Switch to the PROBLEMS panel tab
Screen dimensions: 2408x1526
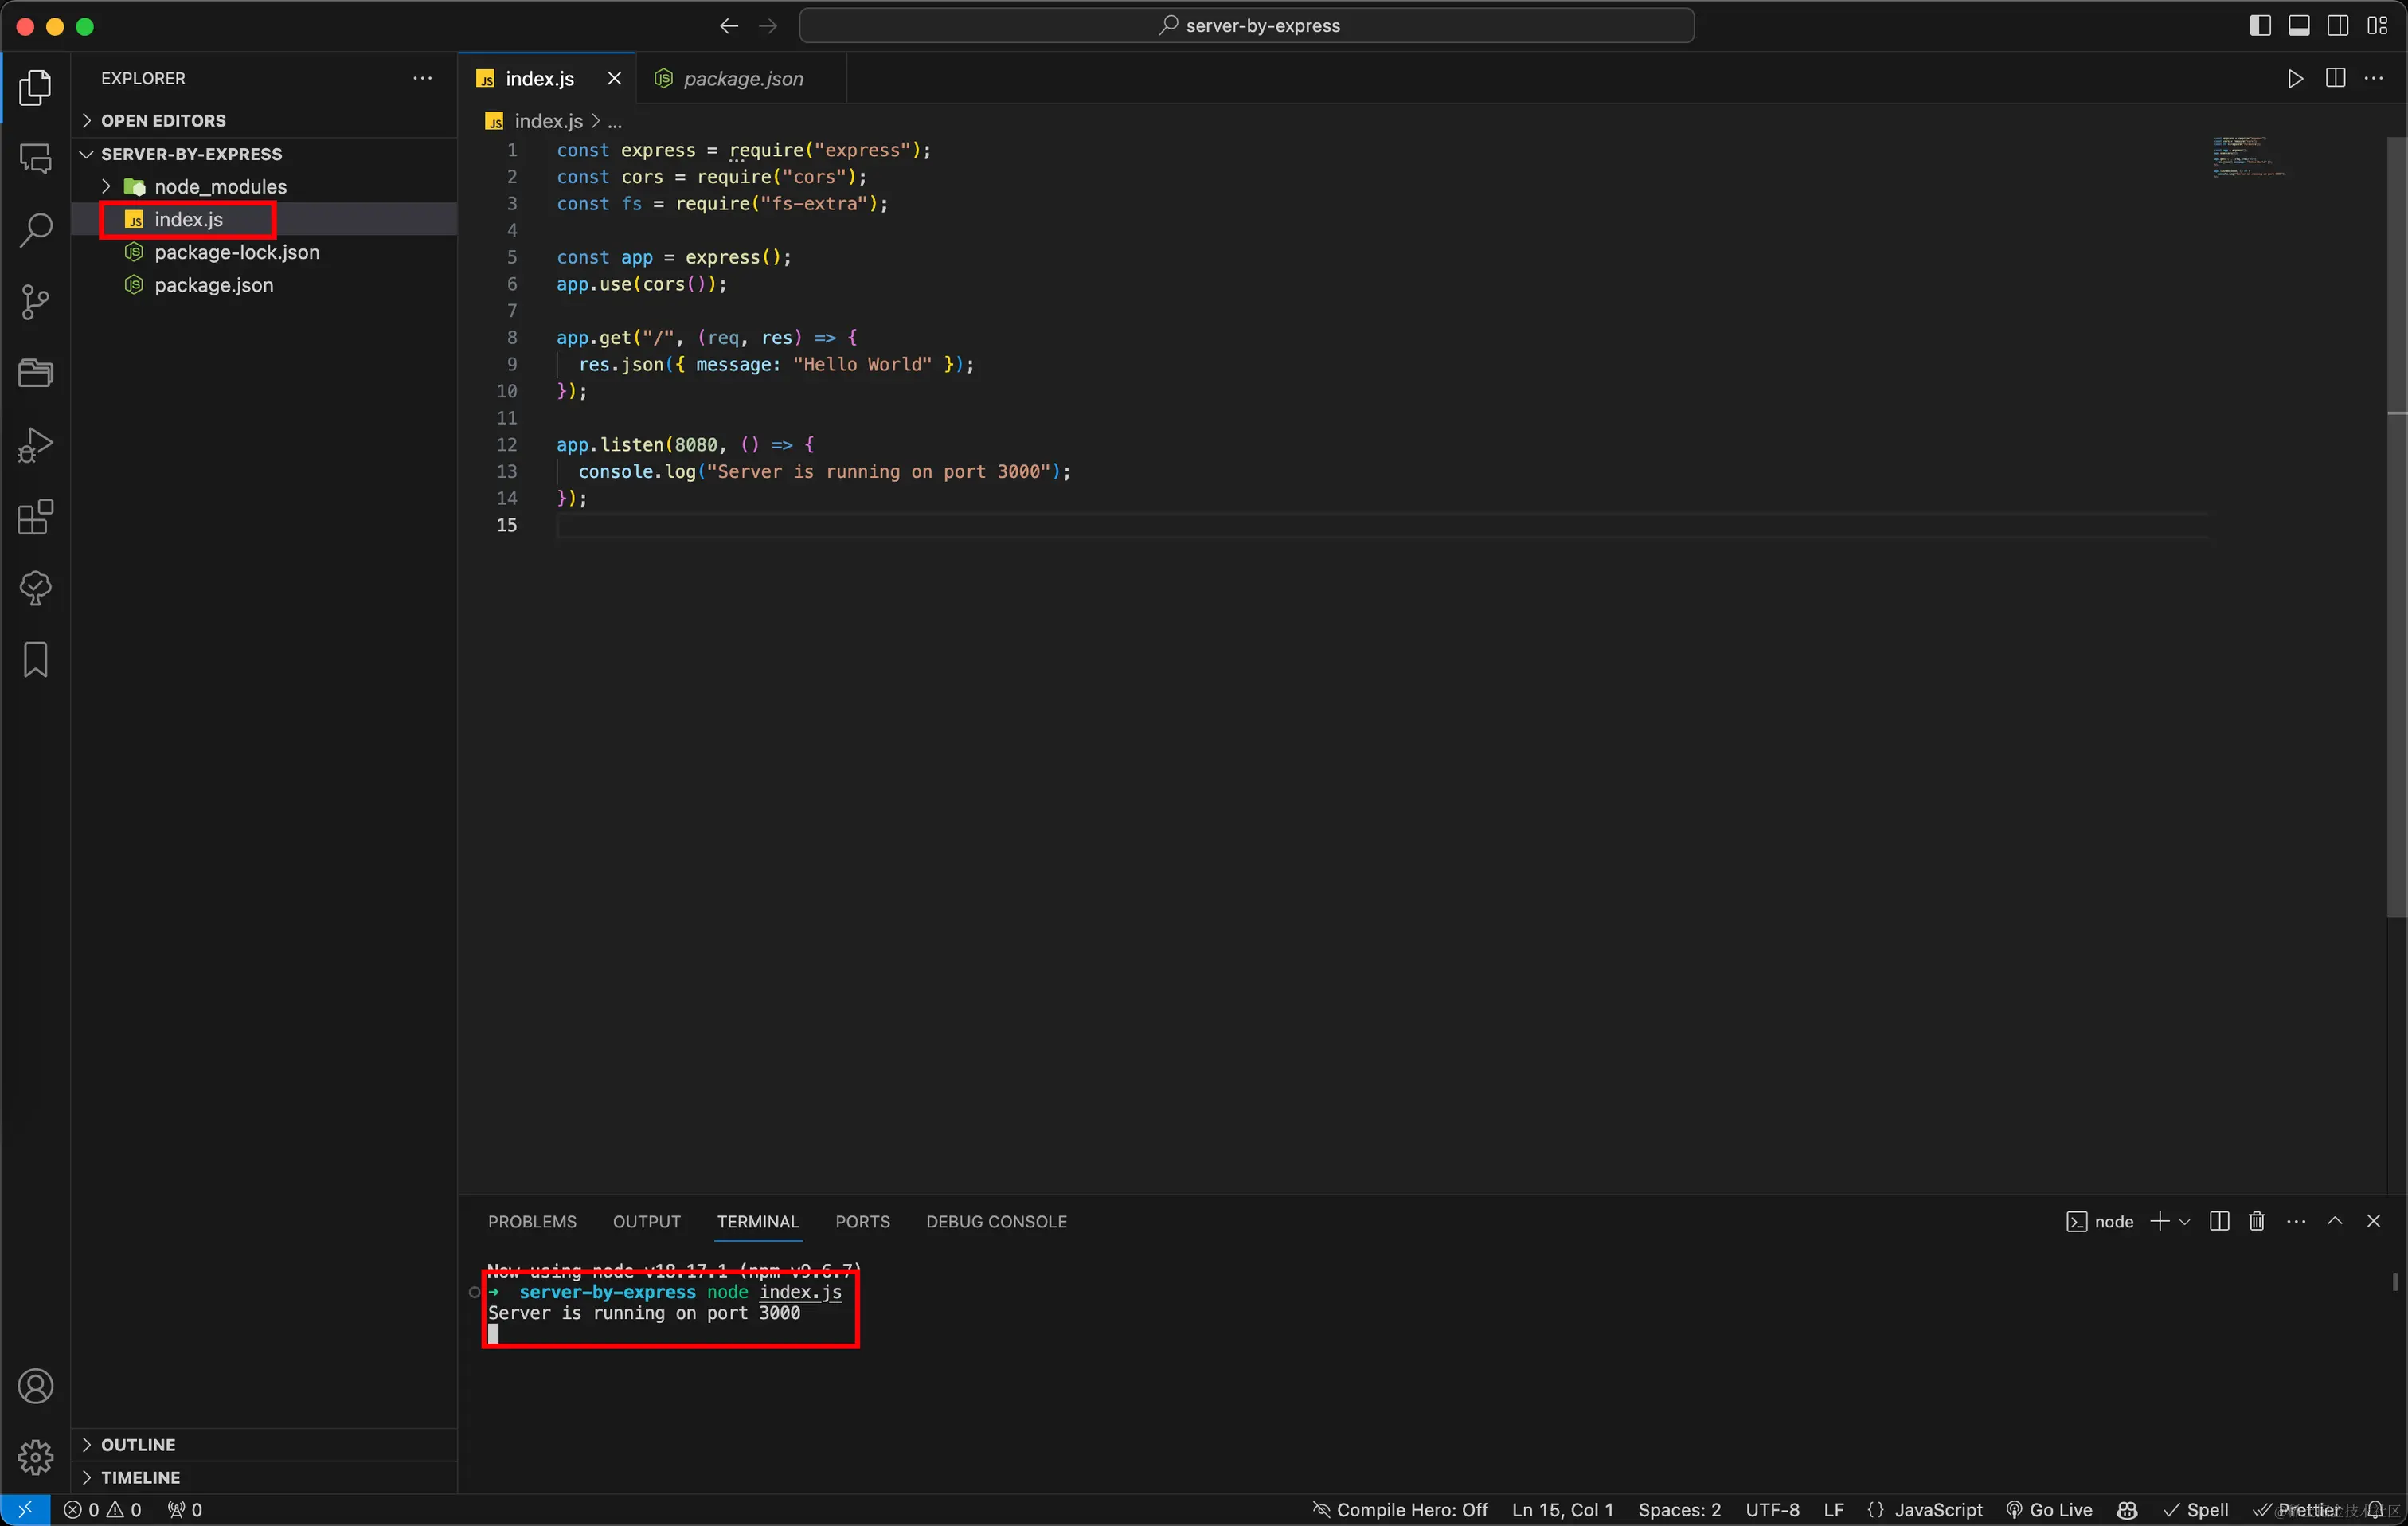pyautogui.click(x=532, y=1221)
